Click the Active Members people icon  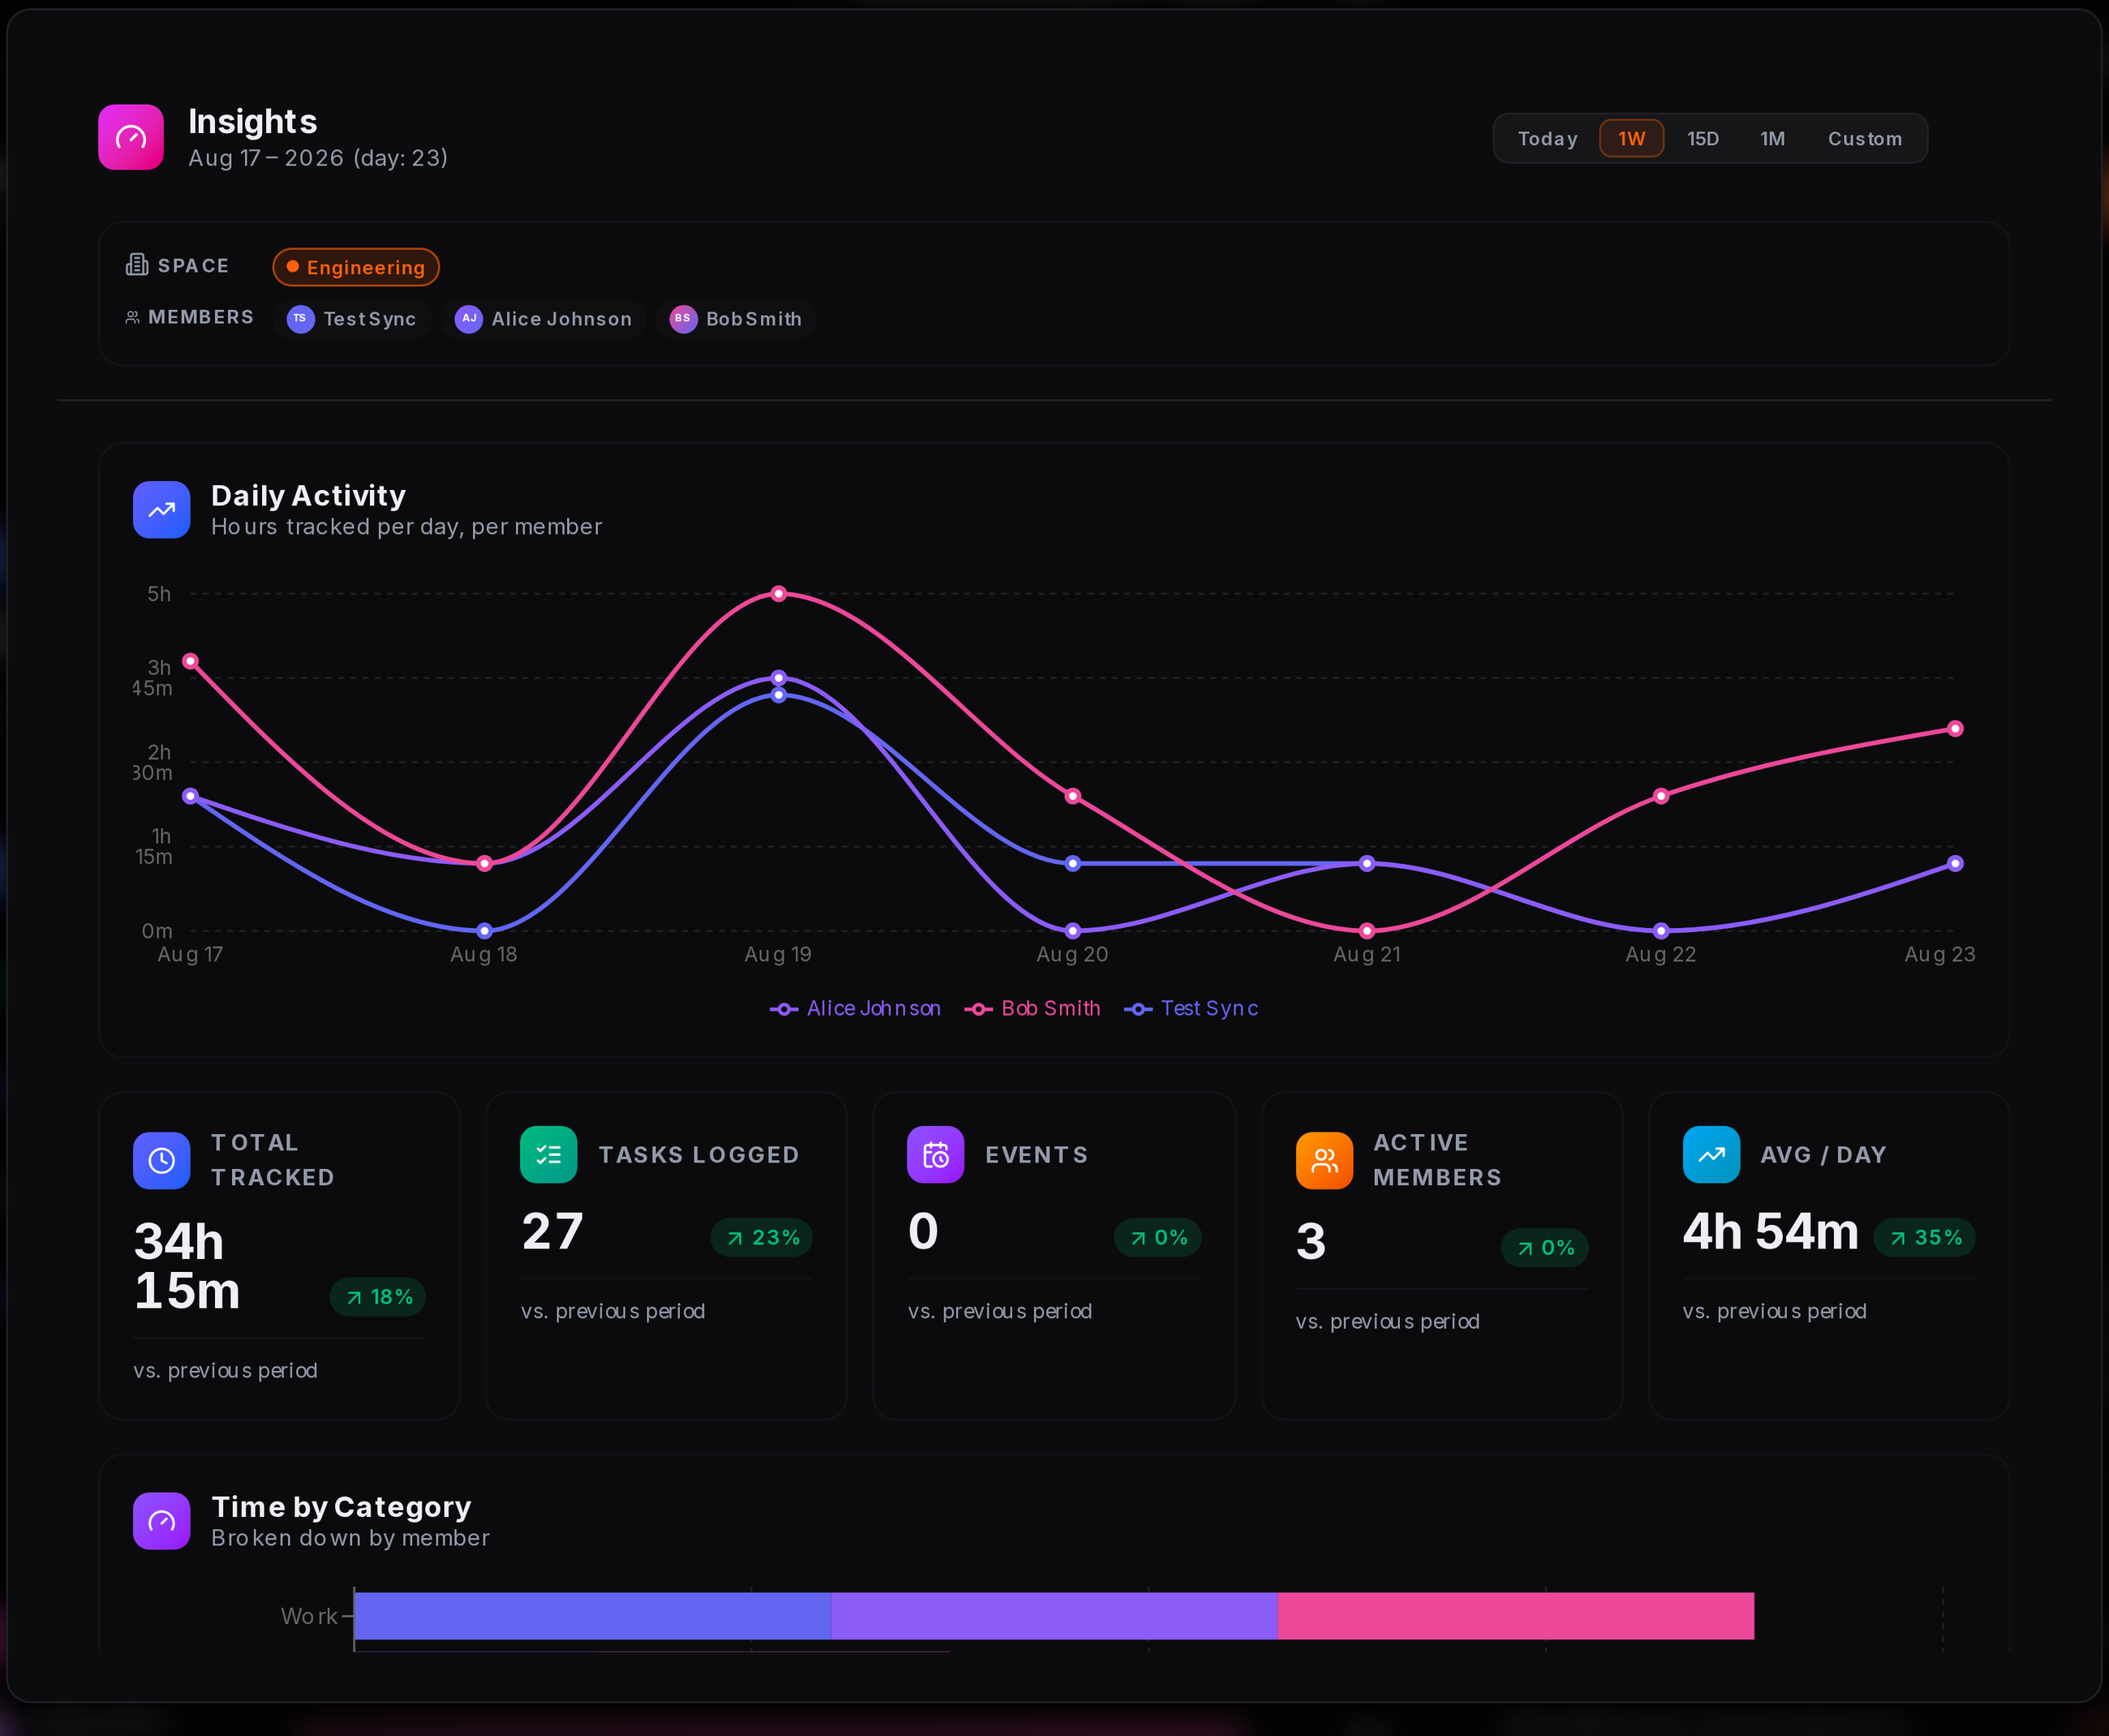click(x=1324, y=1160)
